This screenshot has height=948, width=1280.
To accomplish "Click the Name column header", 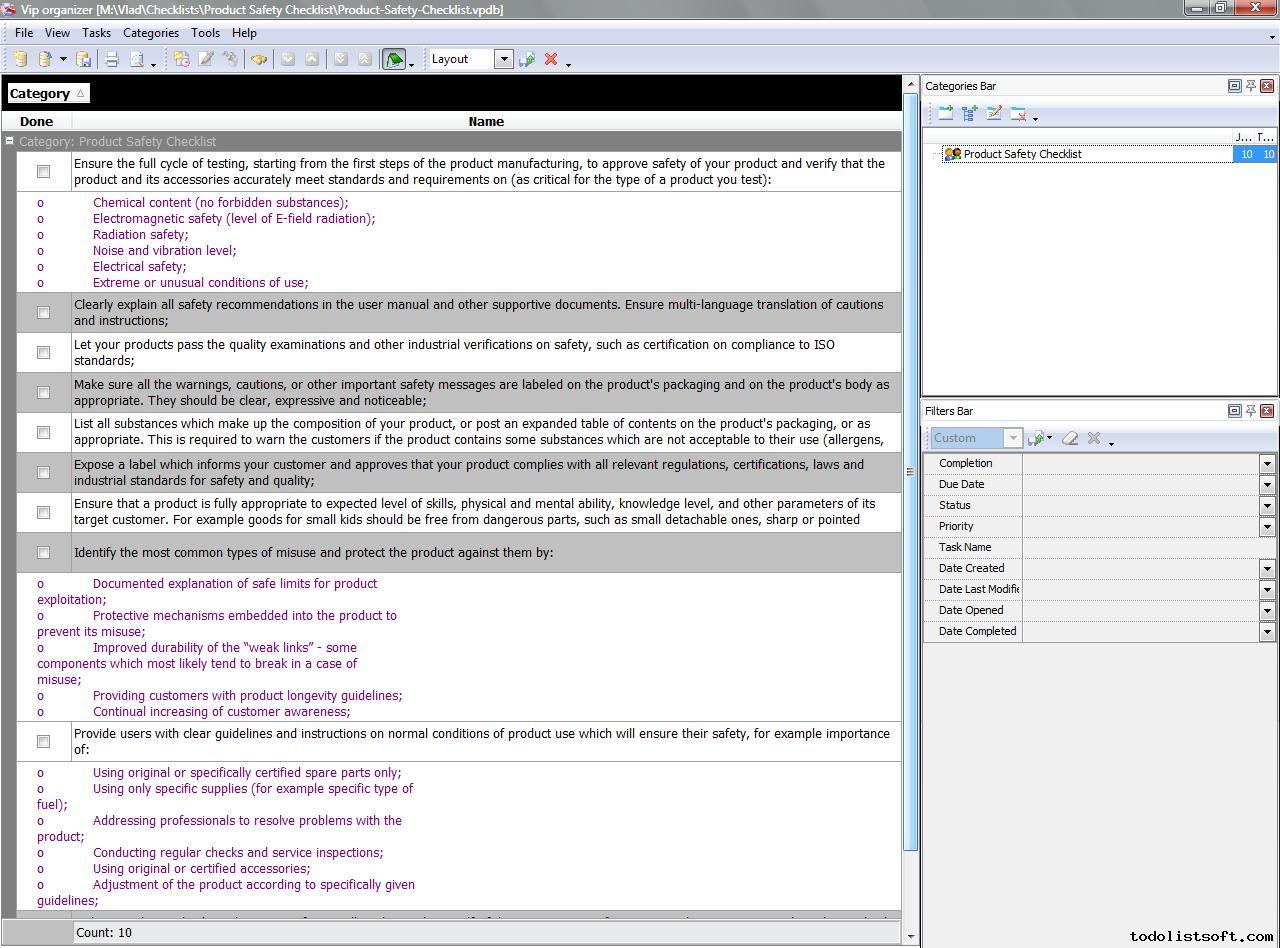I will (x=486, y=121).
